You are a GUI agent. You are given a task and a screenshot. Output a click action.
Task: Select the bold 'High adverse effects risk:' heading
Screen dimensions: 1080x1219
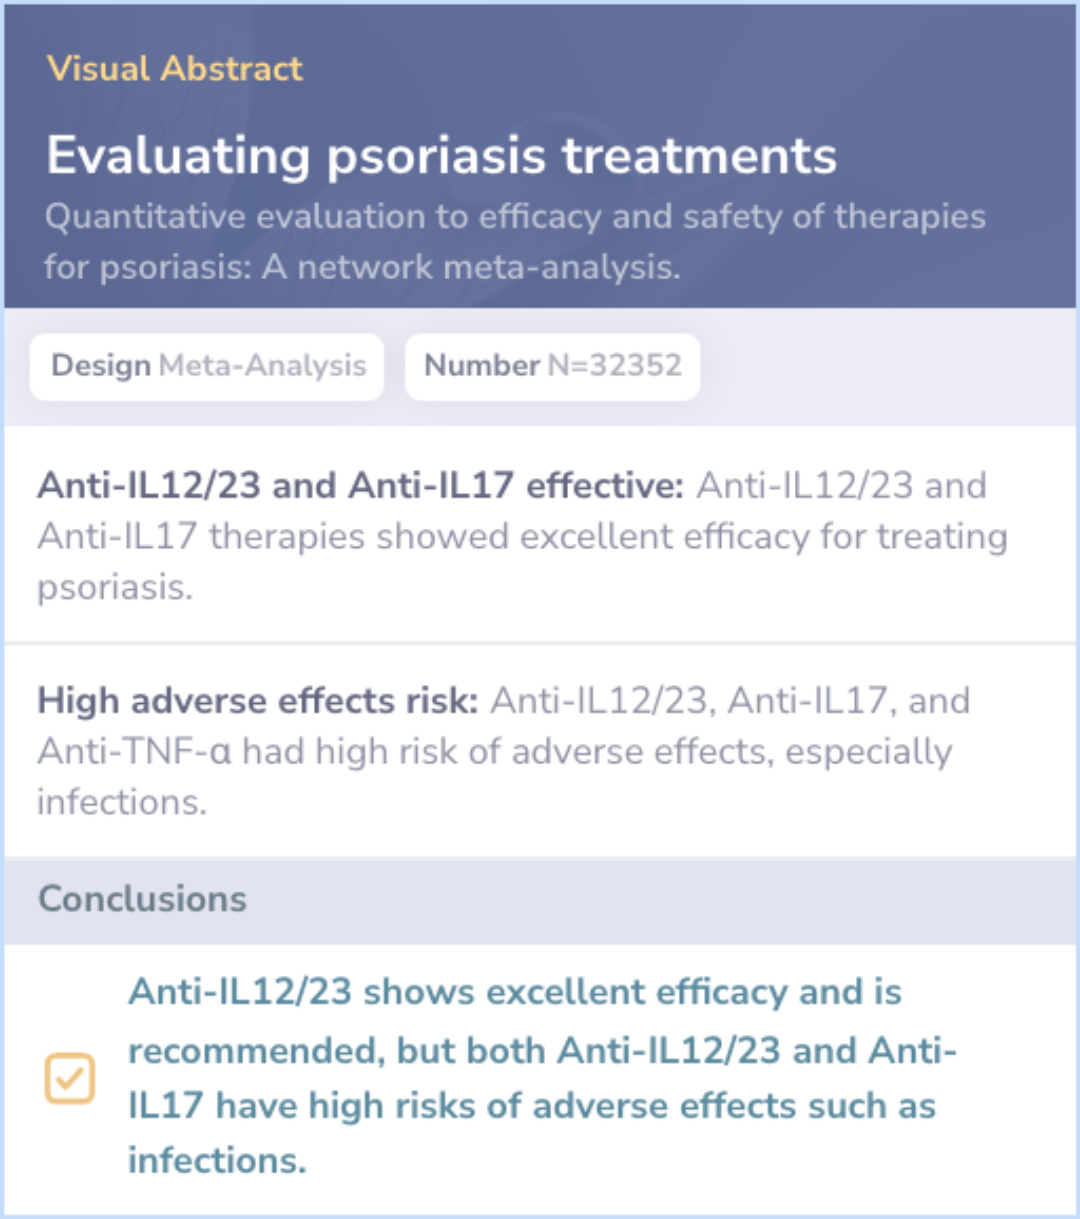click(258, 700)
